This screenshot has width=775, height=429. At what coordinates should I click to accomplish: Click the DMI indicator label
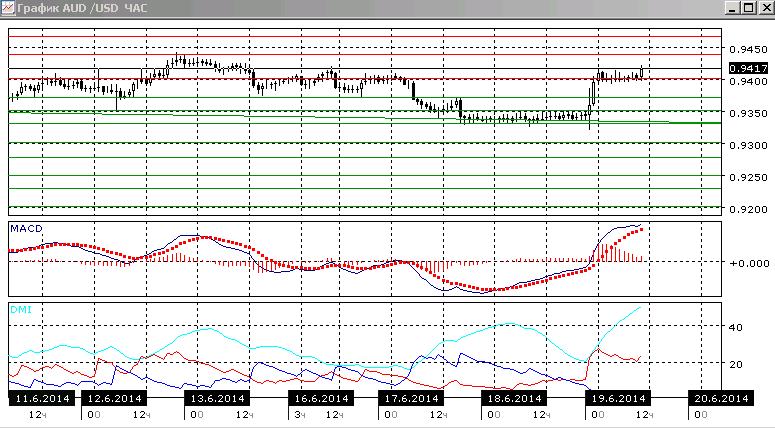[21, 310]
